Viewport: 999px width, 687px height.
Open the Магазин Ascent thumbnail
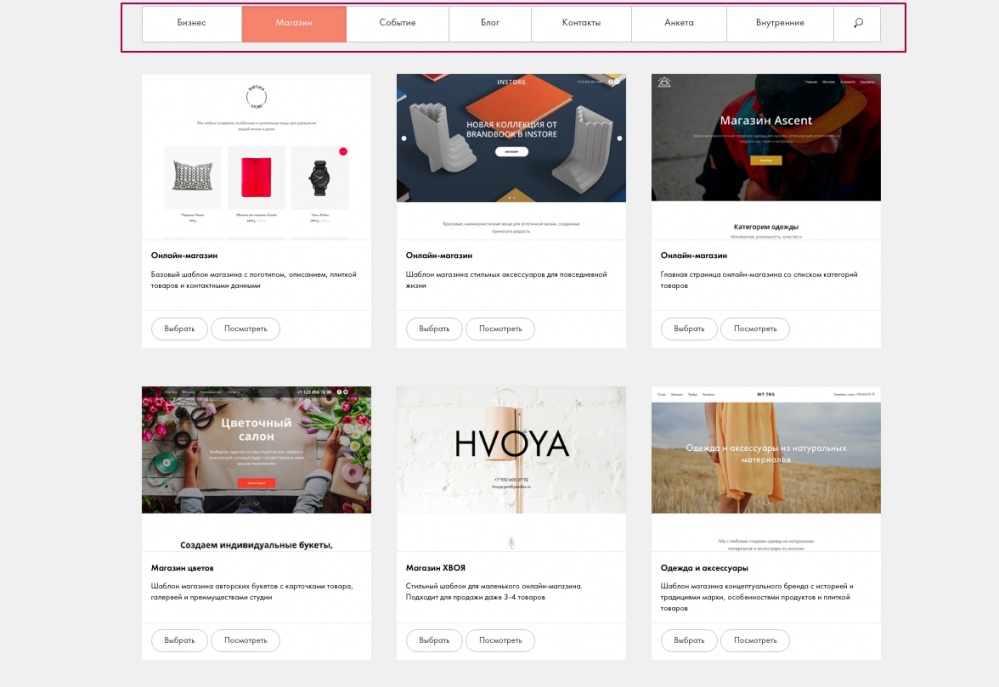[x=766, y=157]
